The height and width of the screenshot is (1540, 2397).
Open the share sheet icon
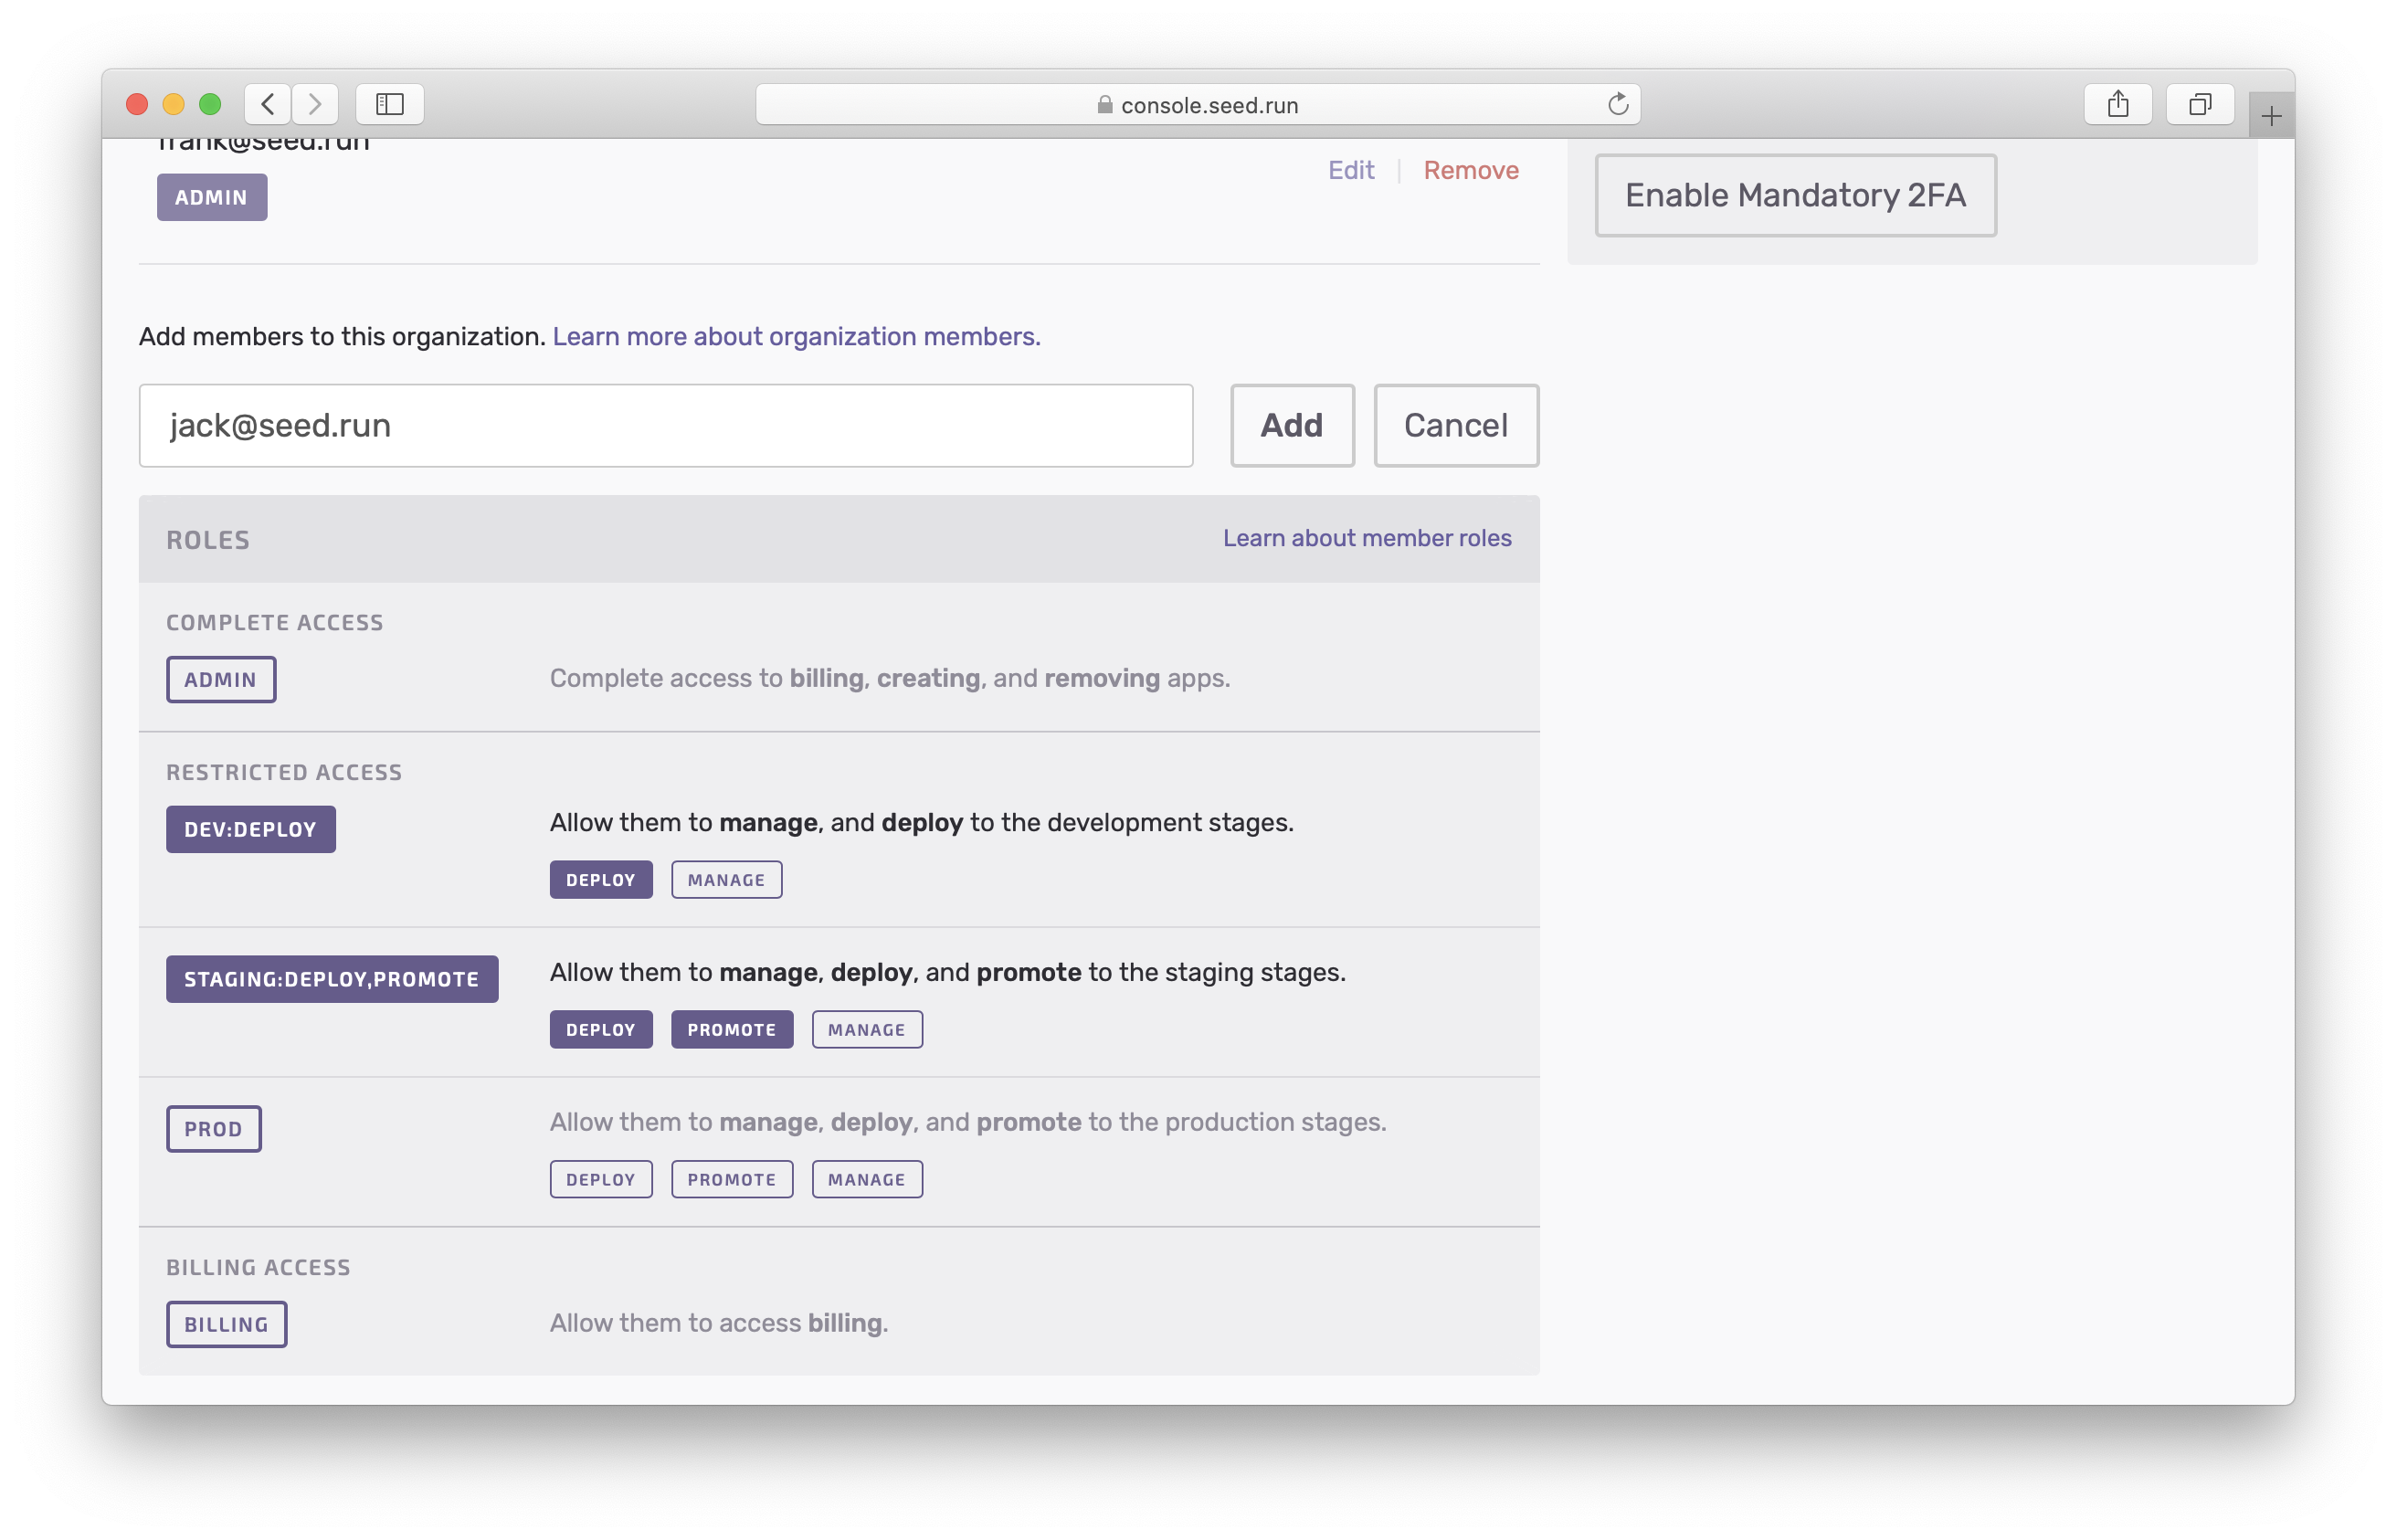point(2117,104)
